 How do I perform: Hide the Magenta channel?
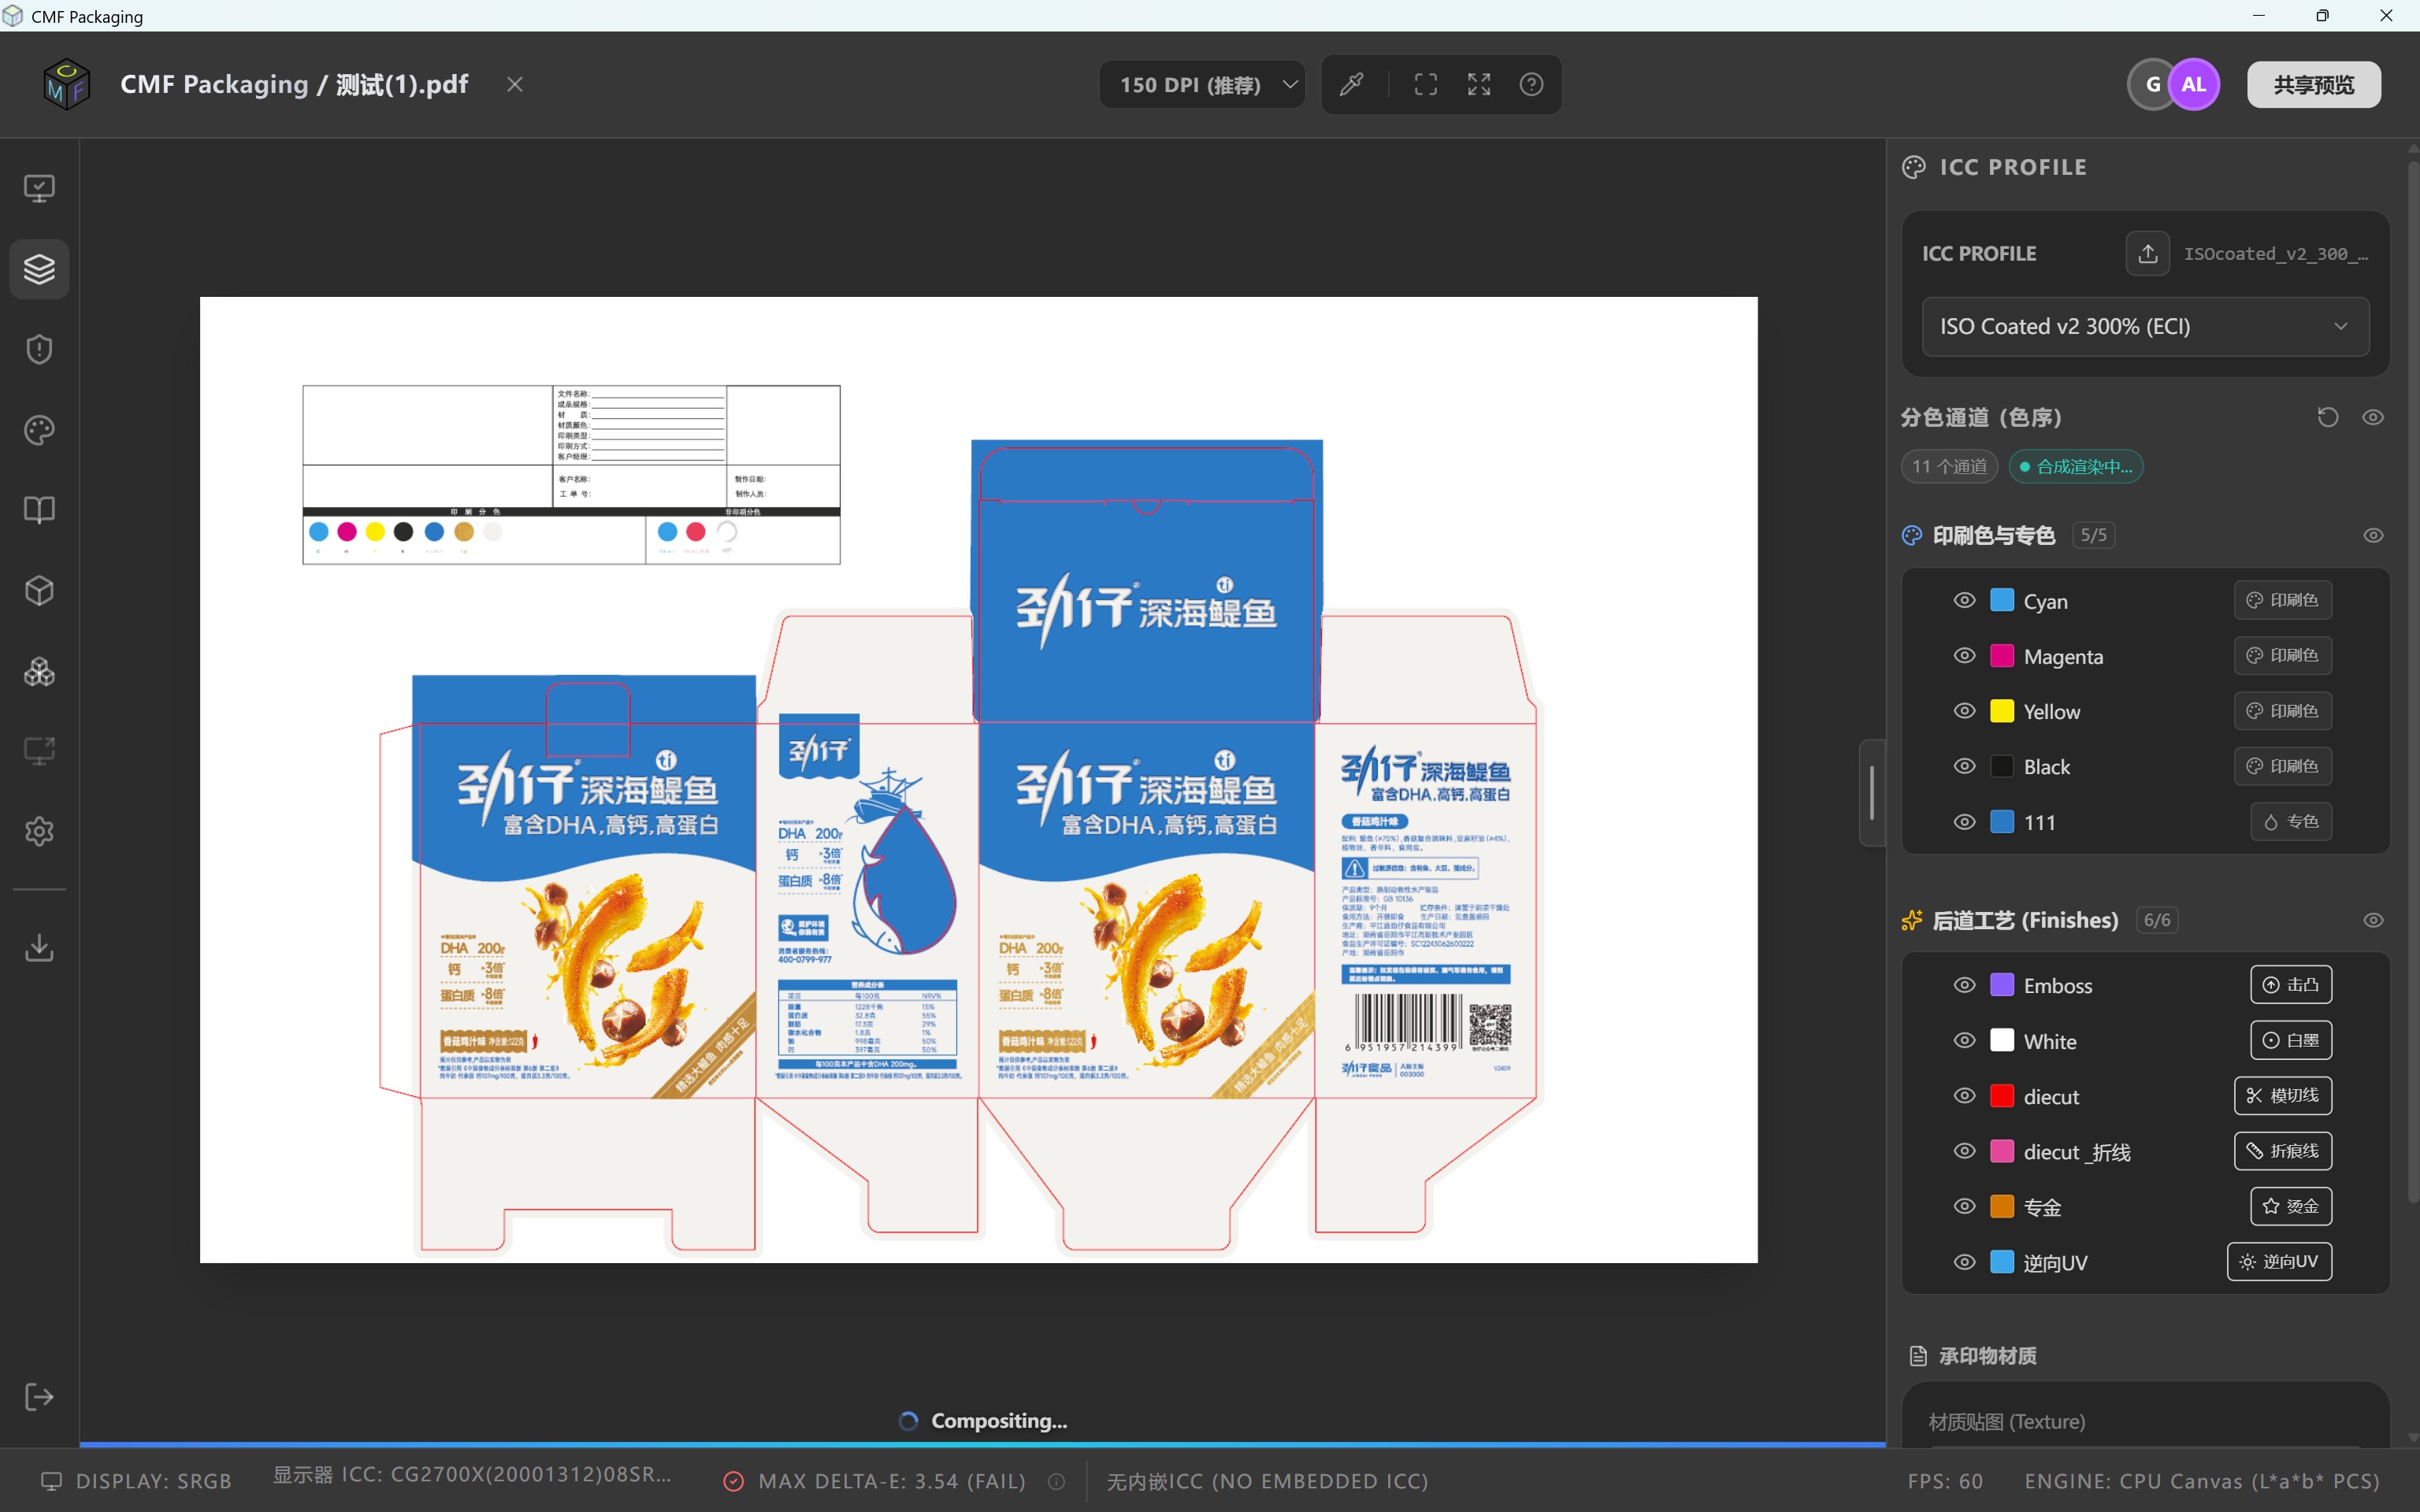[1964, 656]
